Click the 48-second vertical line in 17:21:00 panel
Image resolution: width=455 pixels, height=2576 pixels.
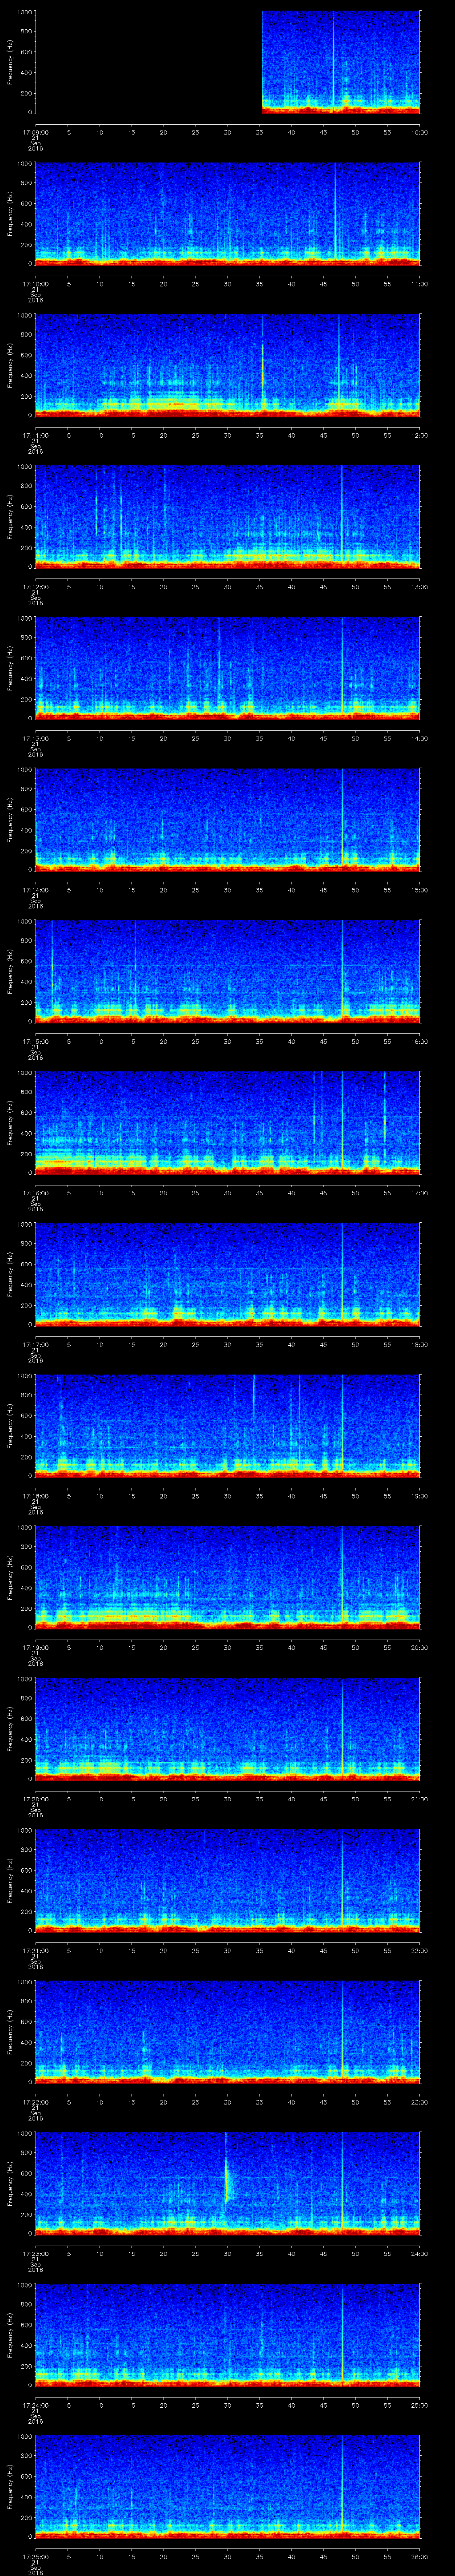click(342, 1880)
